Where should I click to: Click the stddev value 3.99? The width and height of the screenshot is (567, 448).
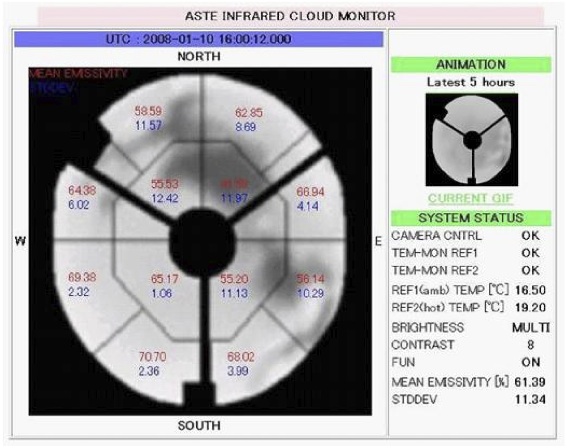(238, 371)
